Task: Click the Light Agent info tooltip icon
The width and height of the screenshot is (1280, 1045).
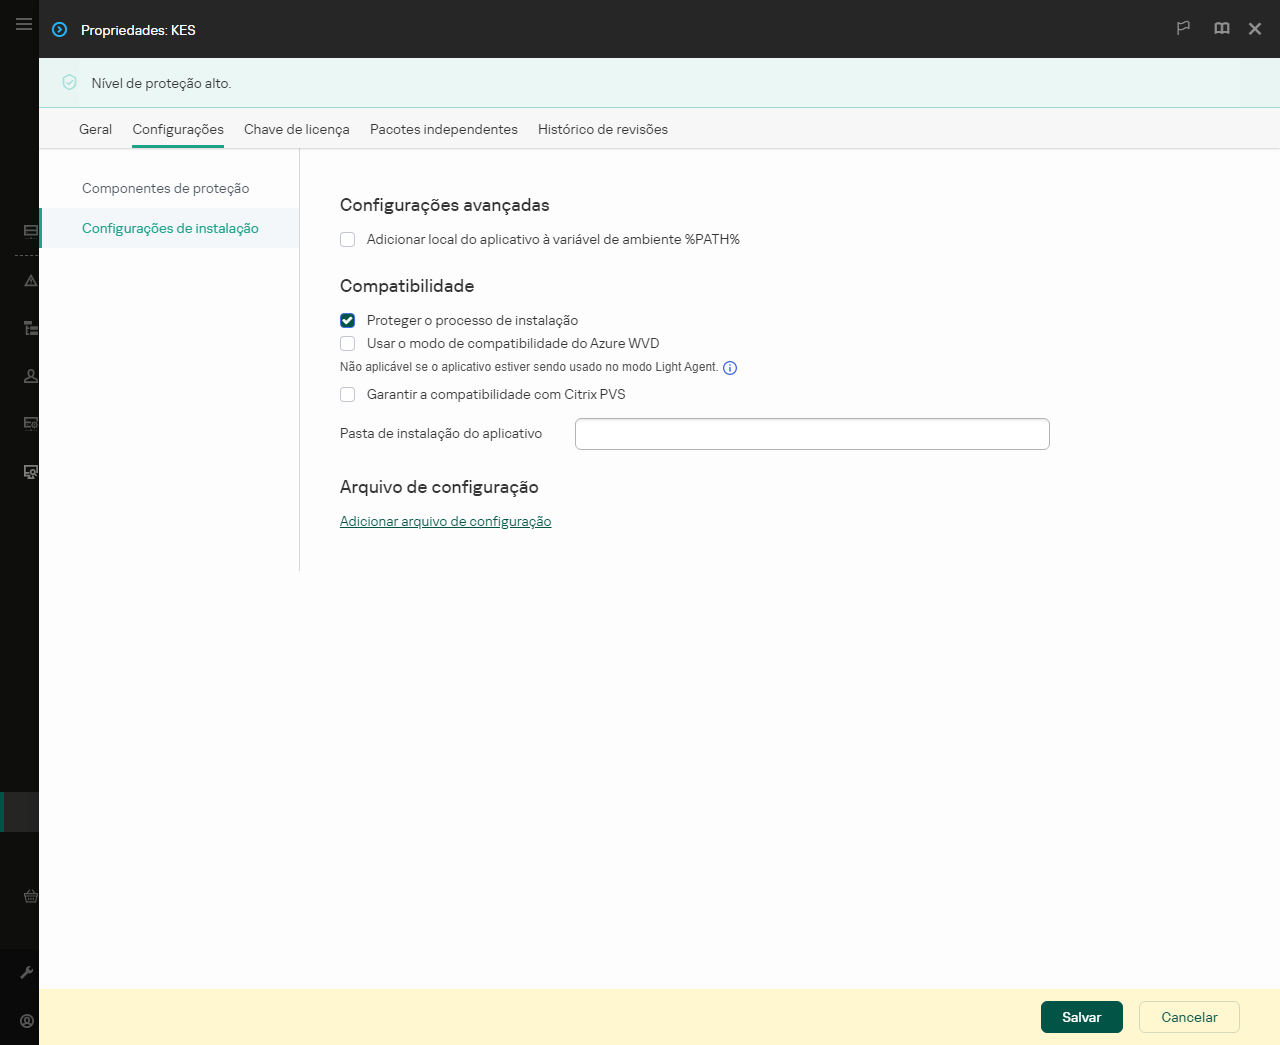Action: (x=730, y=368)
